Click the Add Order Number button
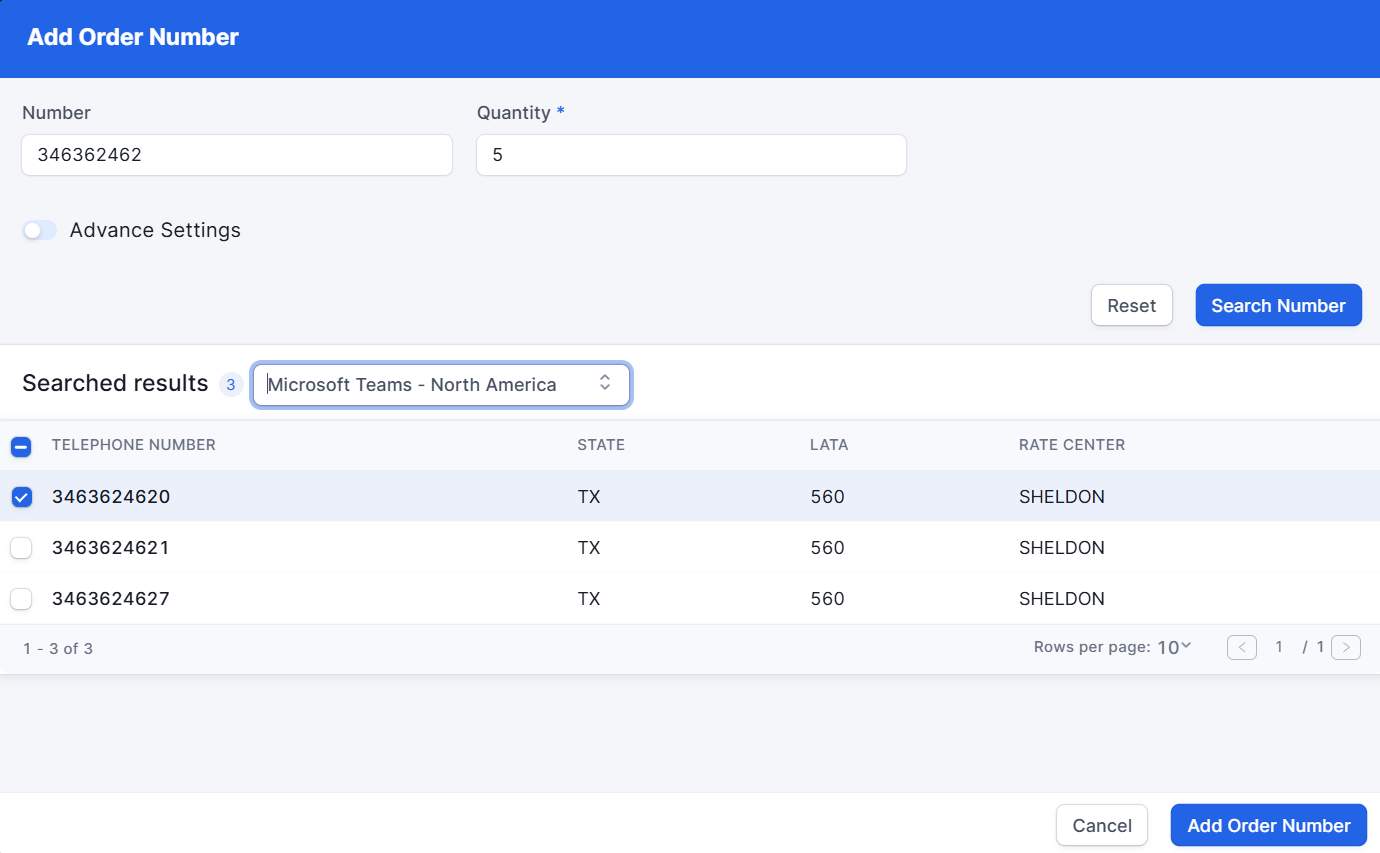The image size is (1380, 853). click(x=1268, y=825)
